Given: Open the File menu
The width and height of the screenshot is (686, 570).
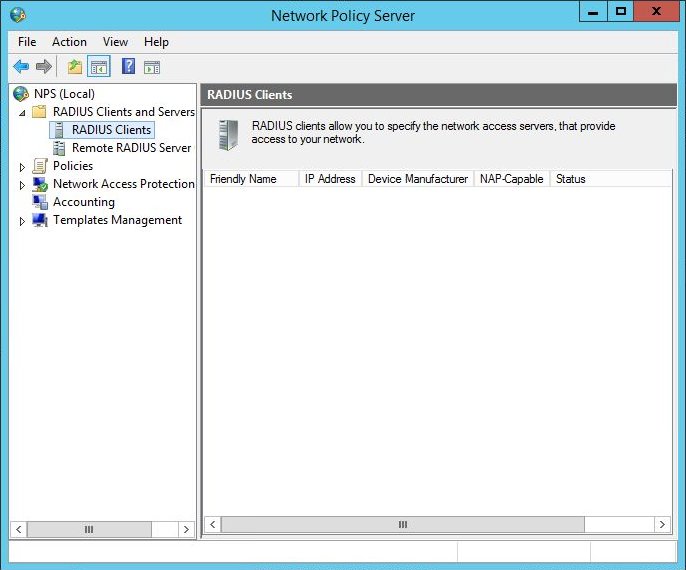Looking at the screenshot, I should pos(27,42).
